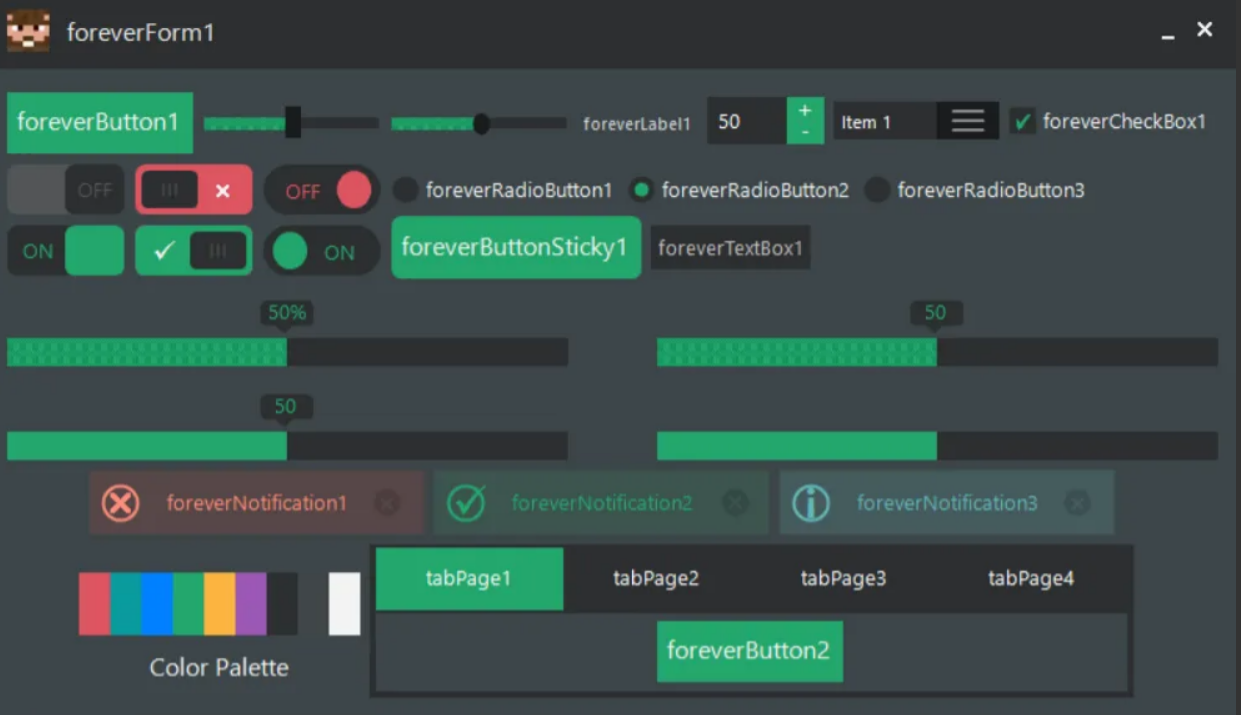Open the tabPage4 tab
Viewport: 1241px width, 715px height.
coord(1031,578)
